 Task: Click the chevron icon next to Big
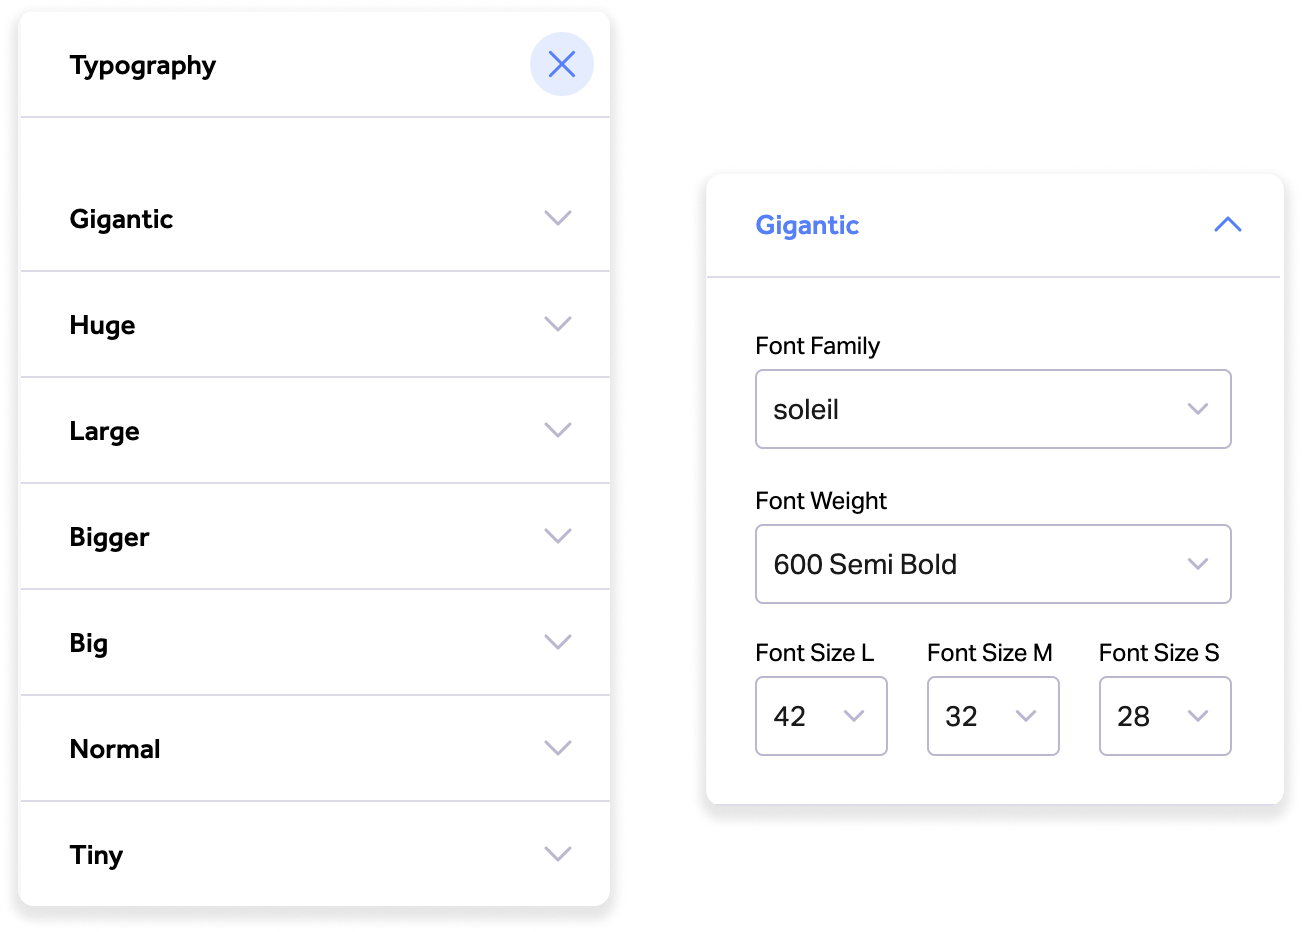[x=557, y=642]
